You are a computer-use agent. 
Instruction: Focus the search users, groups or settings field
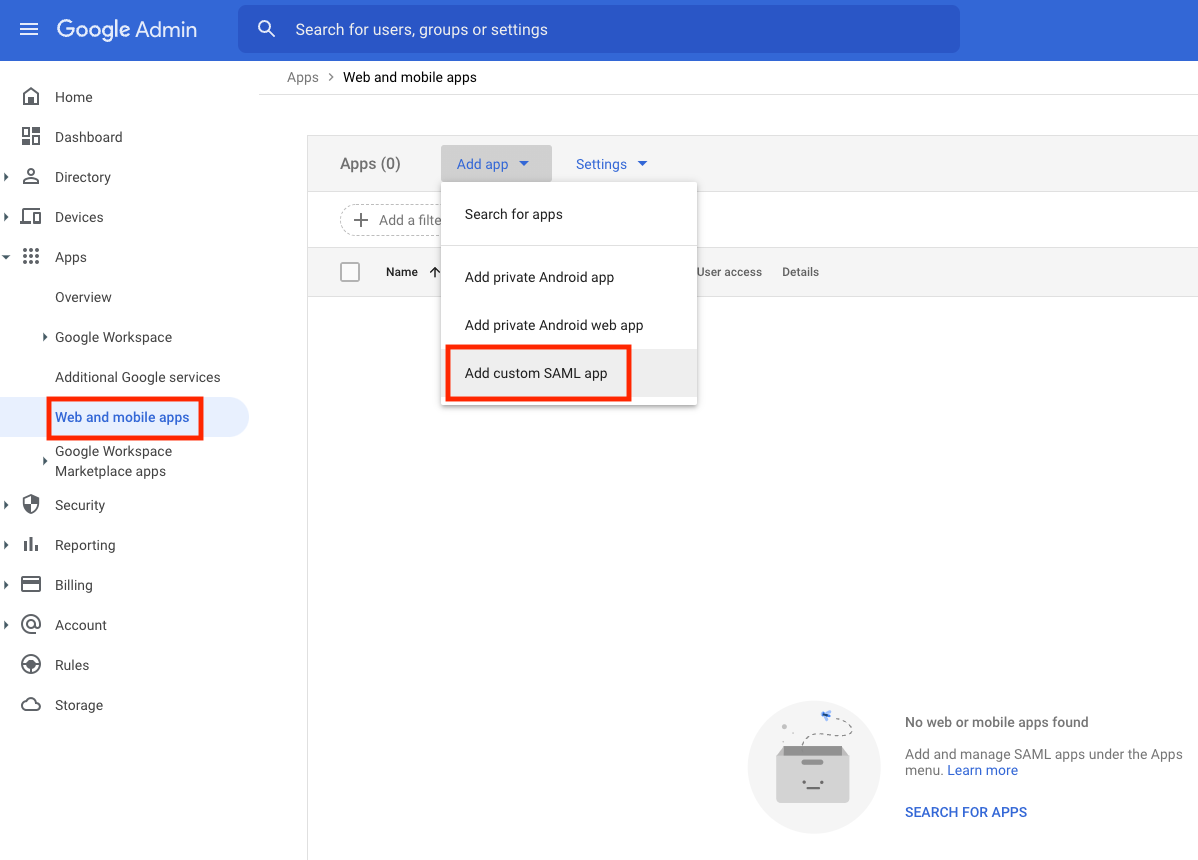599,29
